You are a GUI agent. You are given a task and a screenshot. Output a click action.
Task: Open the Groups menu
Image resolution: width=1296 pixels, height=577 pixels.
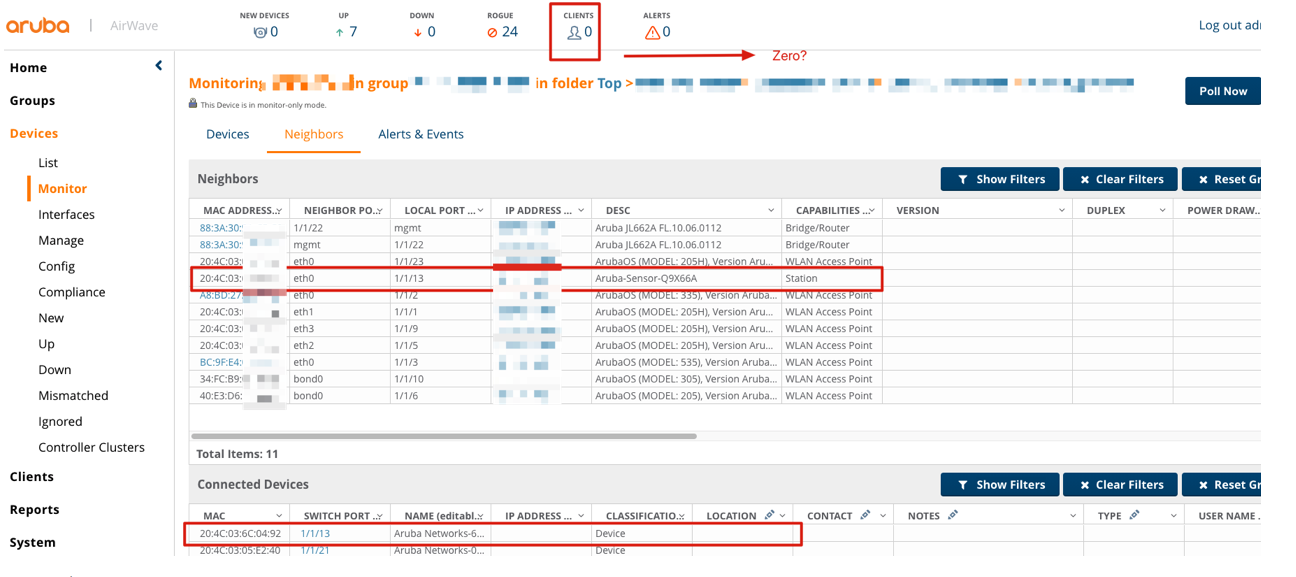tap(32, 100)
